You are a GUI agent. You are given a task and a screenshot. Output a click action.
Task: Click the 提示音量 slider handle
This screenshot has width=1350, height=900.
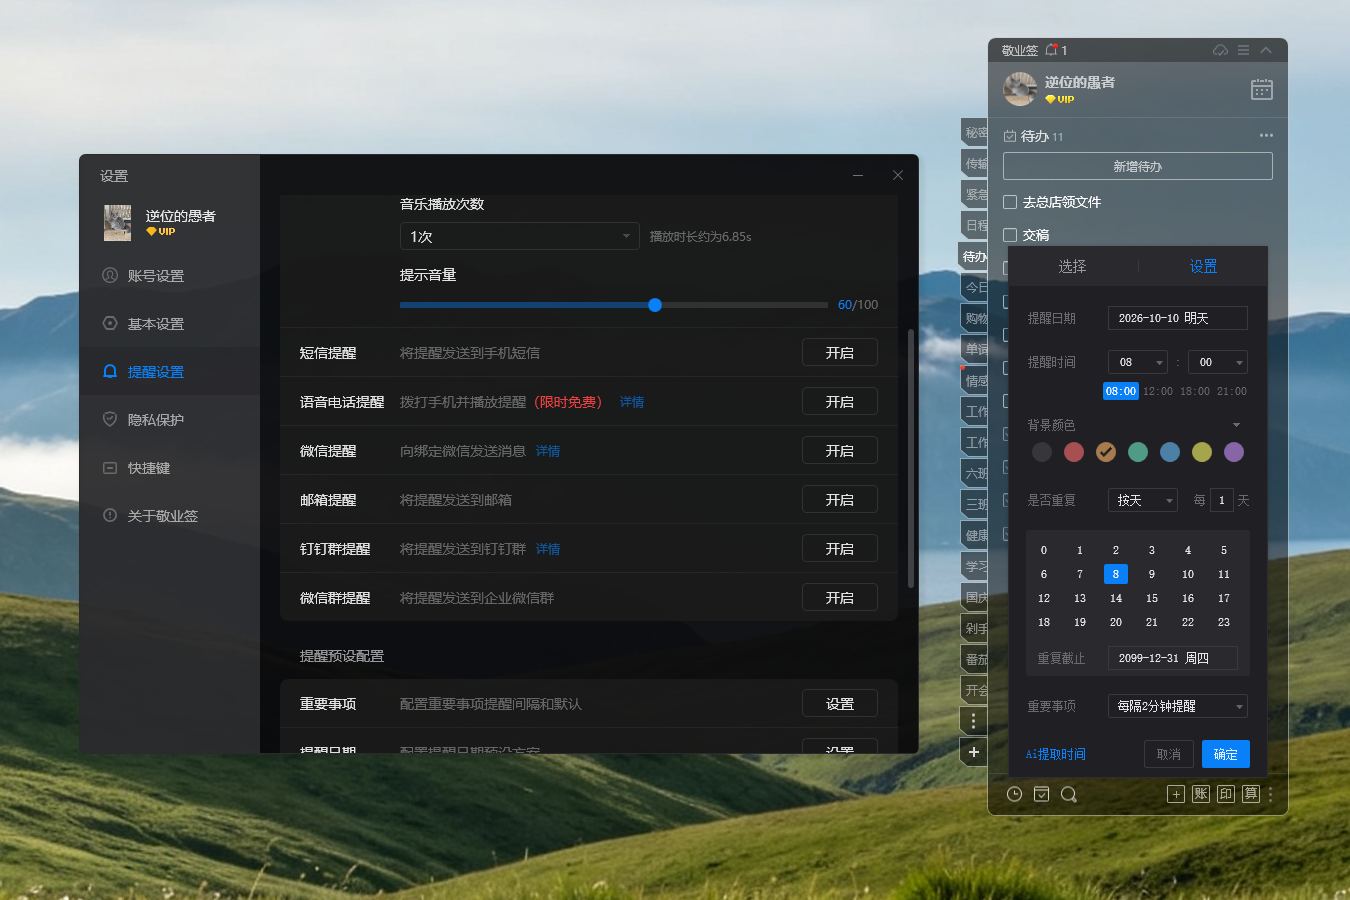[x=655, y=305]
